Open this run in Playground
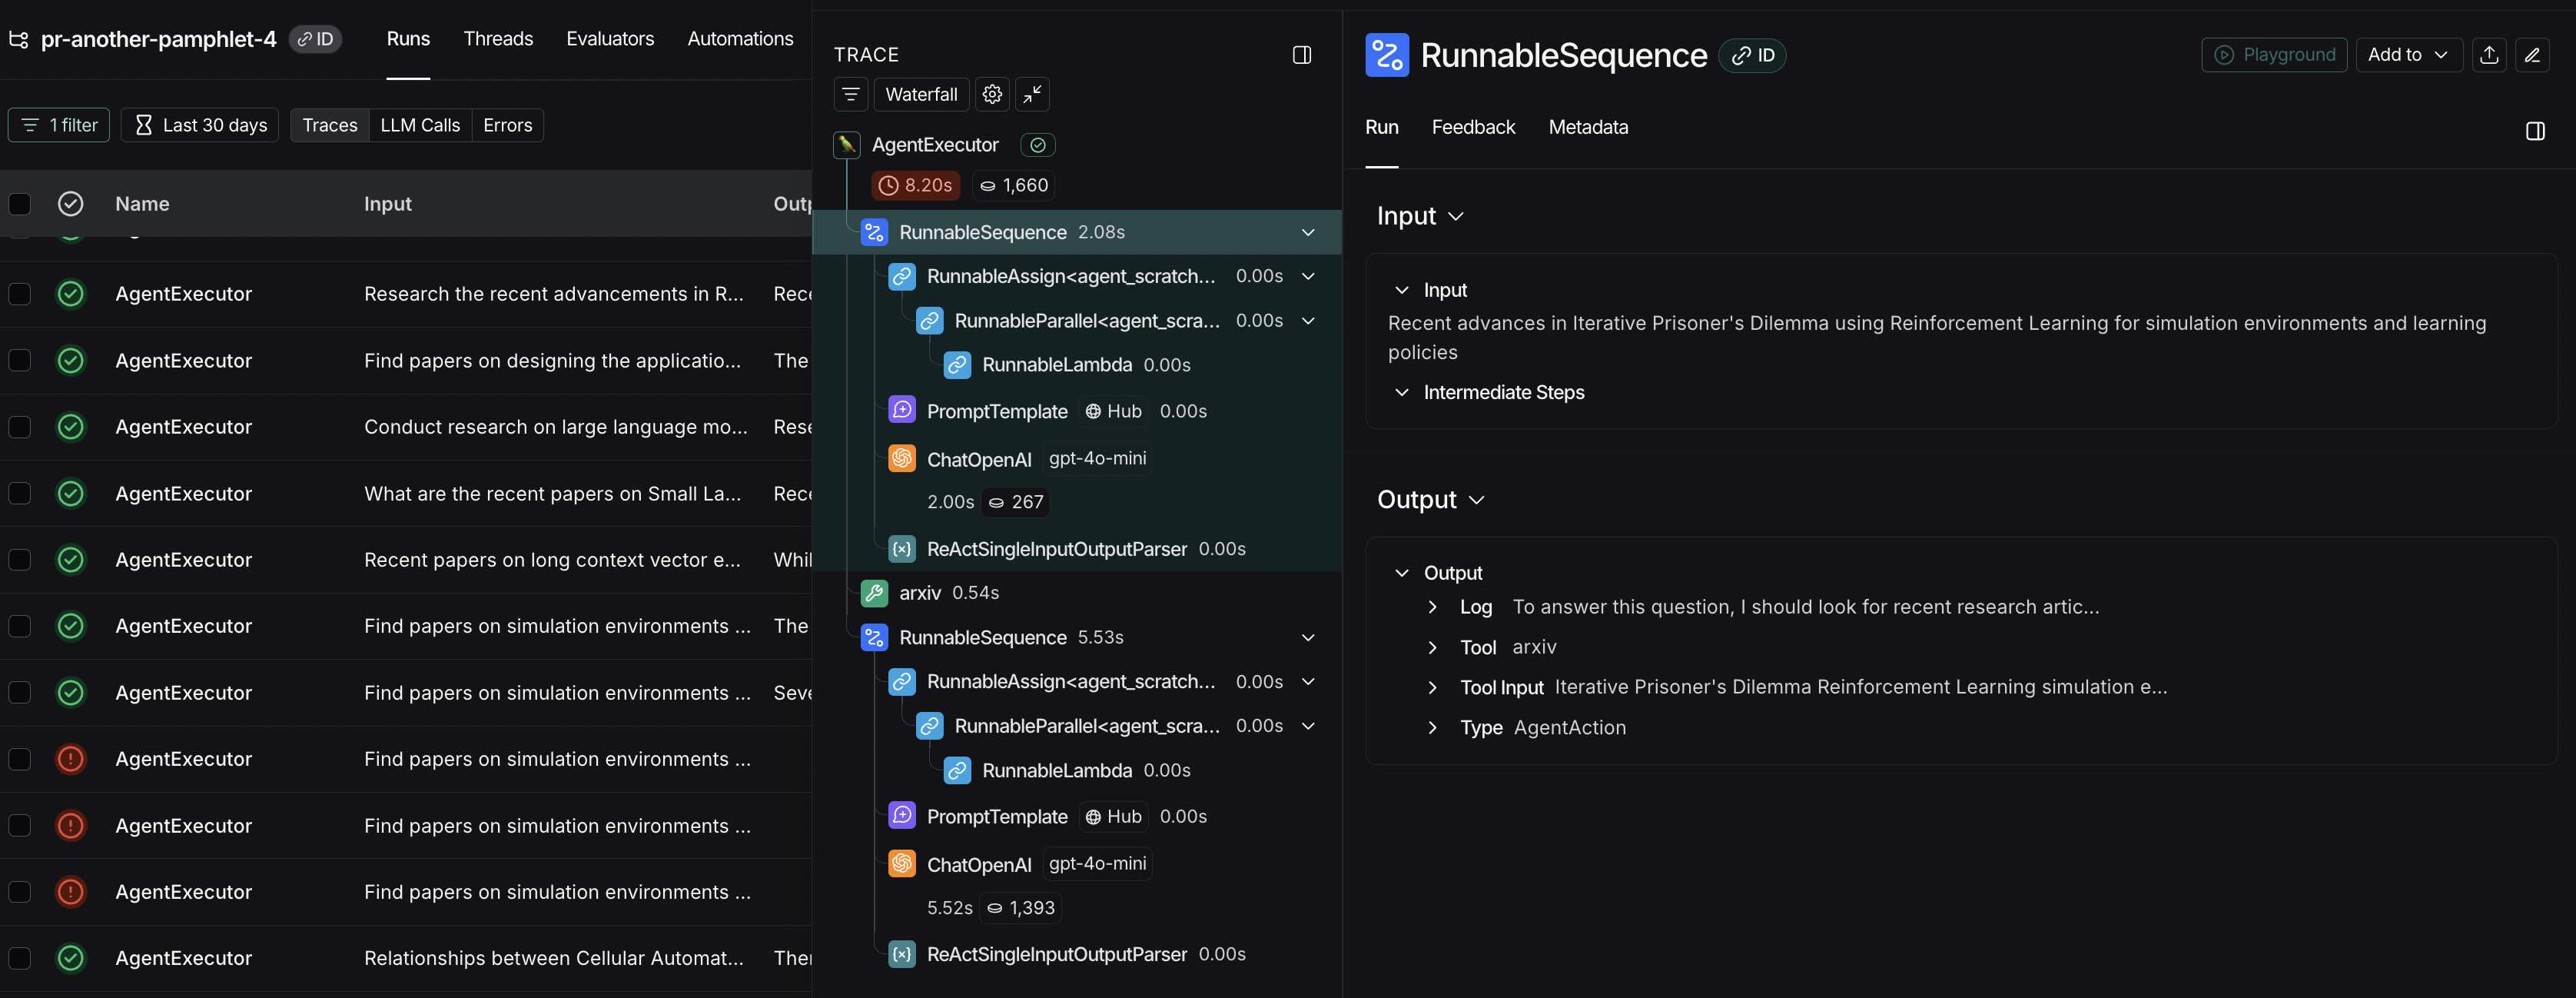 (x=2274, y=55)
